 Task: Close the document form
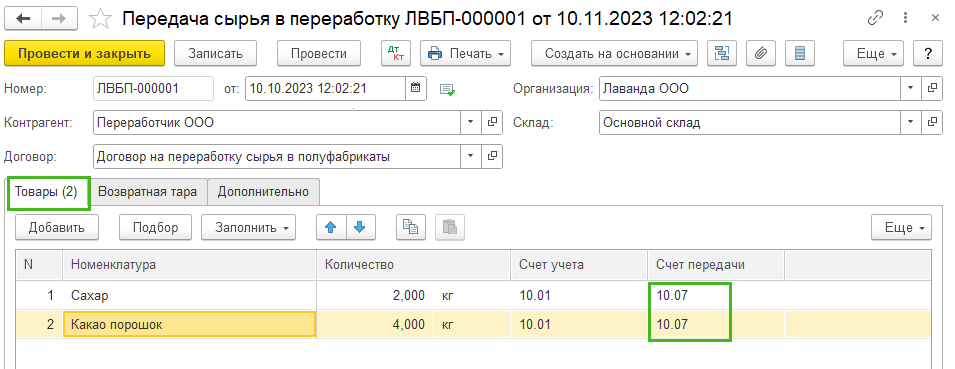click(x=936, y=19)
